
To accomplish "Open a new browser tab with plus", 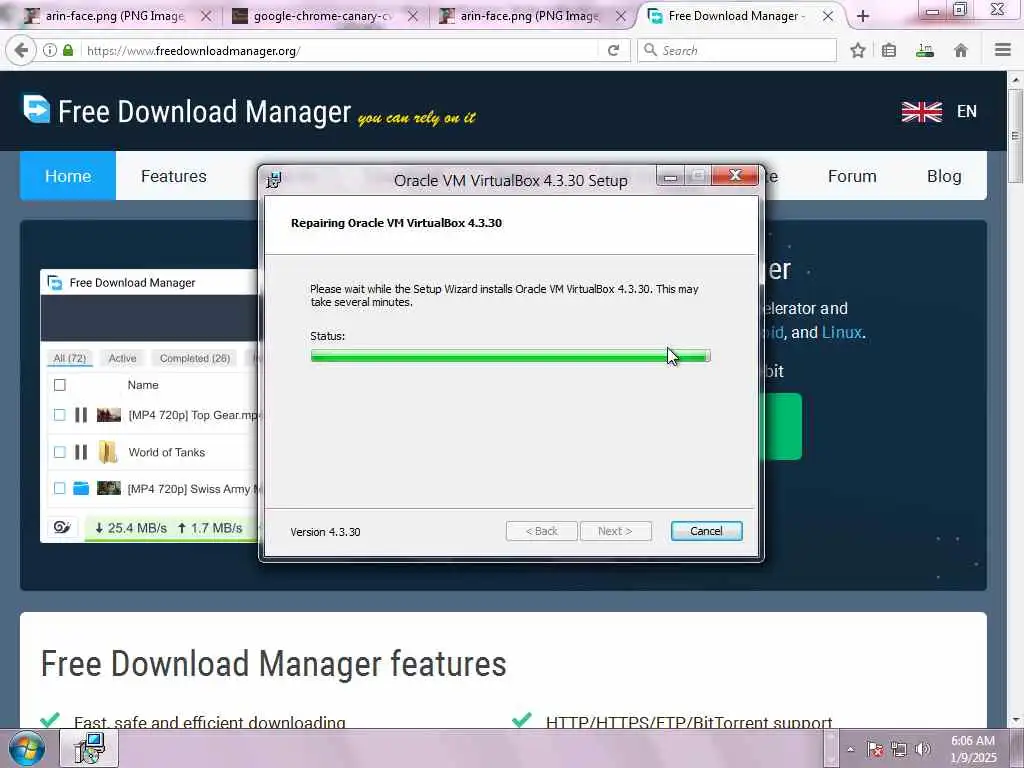I will (x=863, y=16).
